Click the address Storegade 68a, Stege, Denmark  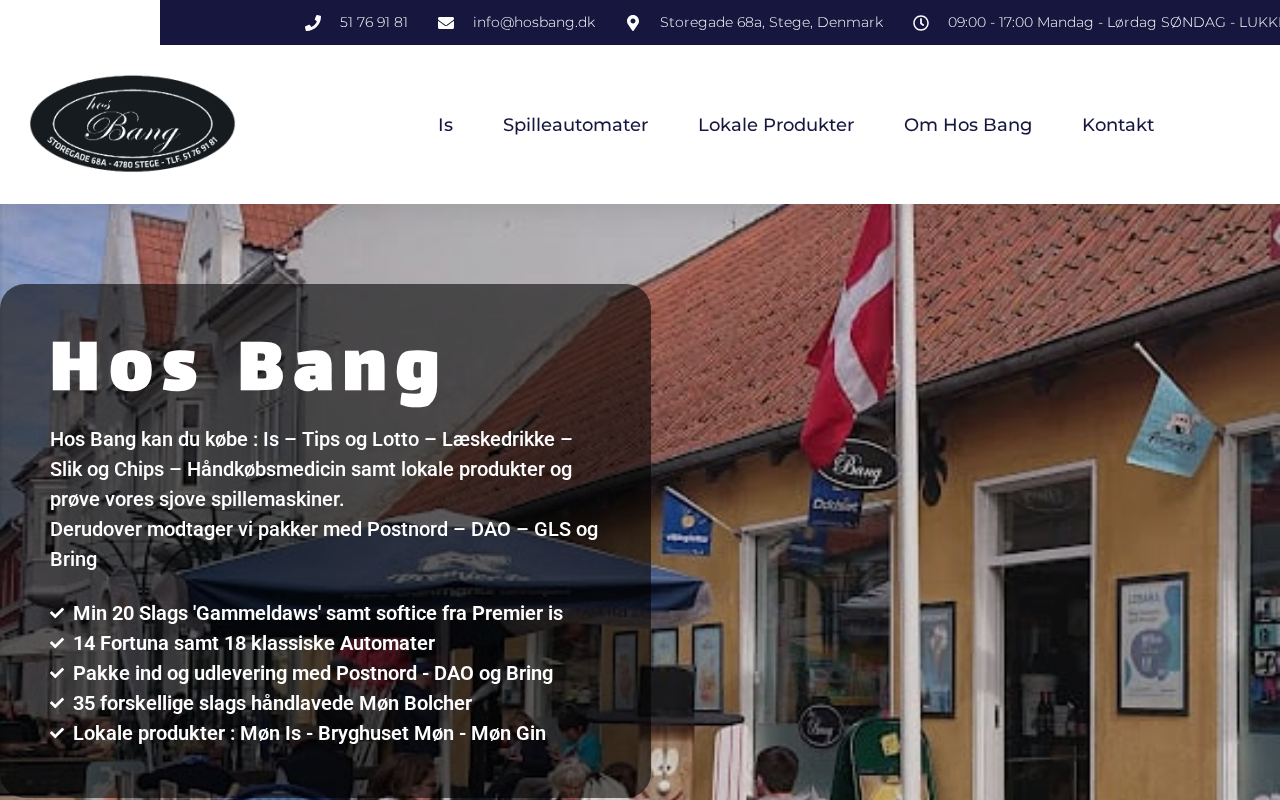pos(771,22)
